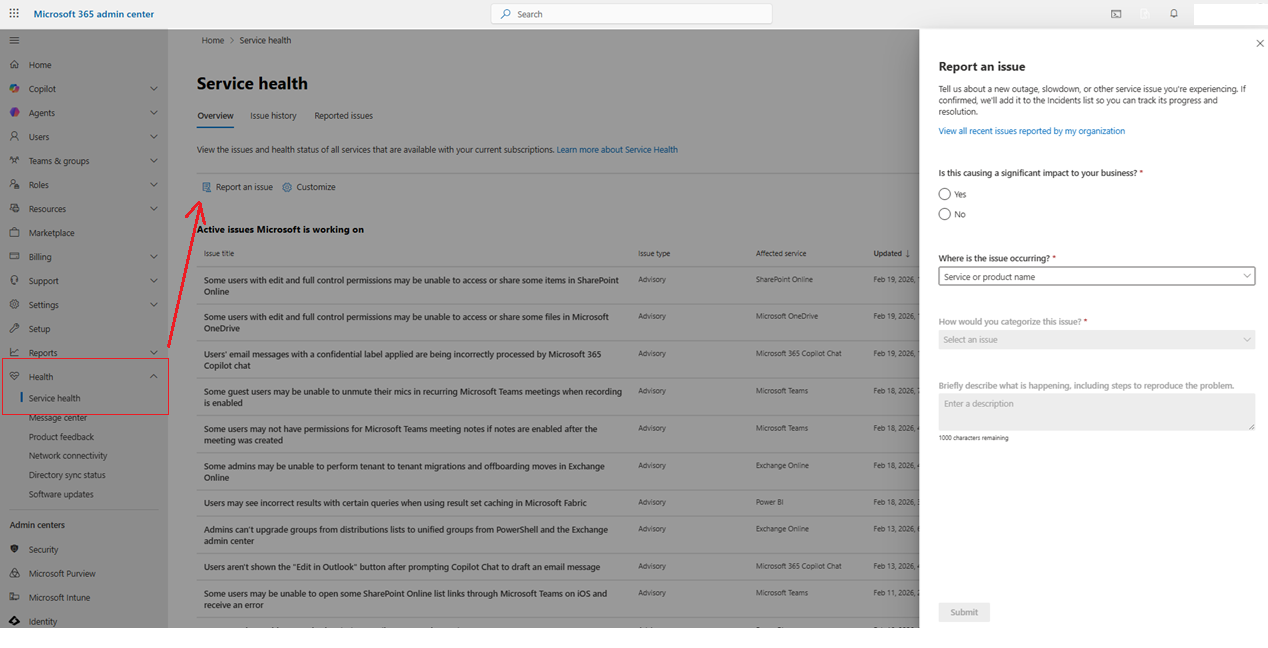Image resolution: width=1268 pixels, height=648 pixels.
Task: Open Software updates in sidebar
Action: click(x=61, y=494)
